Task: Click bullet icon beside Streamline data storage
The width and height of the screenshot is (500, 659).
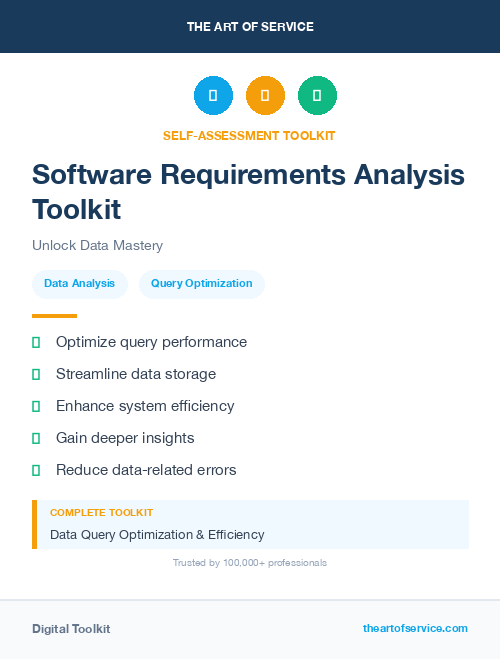Action: 36,374
